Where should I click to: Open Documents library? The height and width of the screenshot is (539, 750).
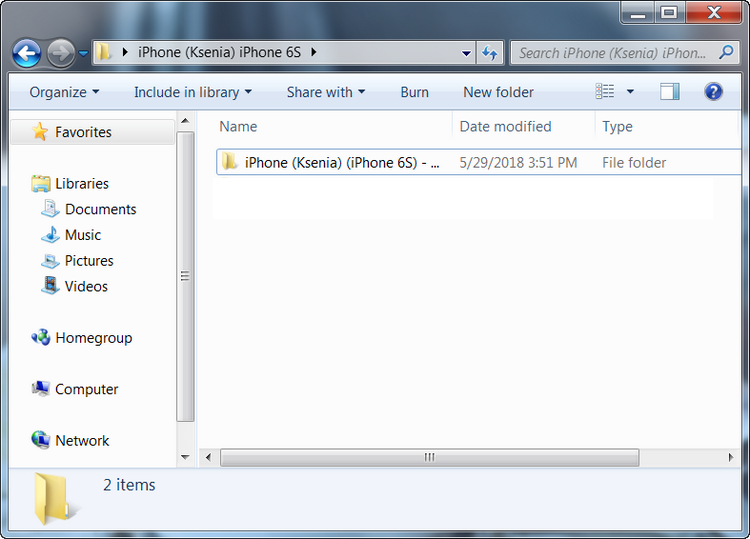(x=100, y=209)
